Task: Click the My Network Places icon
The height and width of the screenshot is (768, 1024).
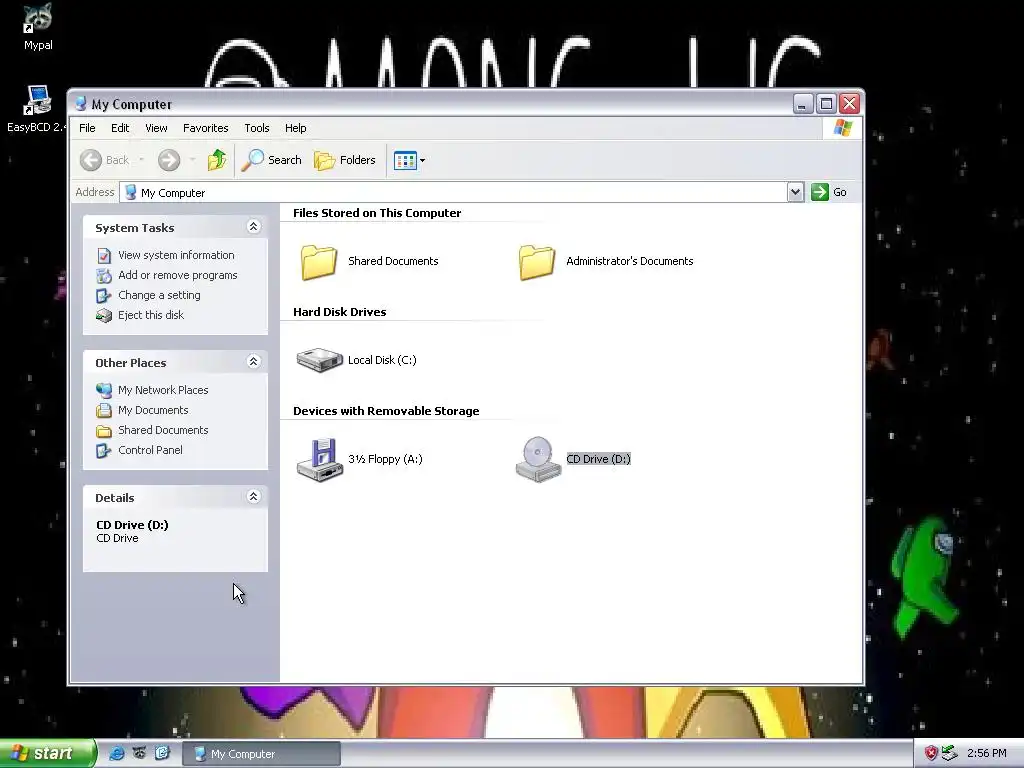Action: pyautogui.click(x=104, y=391)
